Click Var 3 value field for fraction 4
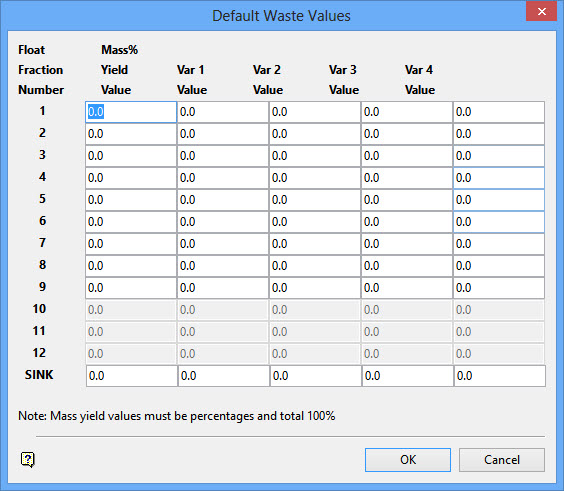Image resolution: width=564 pixels, height=491 pixels. click(407, 178)
